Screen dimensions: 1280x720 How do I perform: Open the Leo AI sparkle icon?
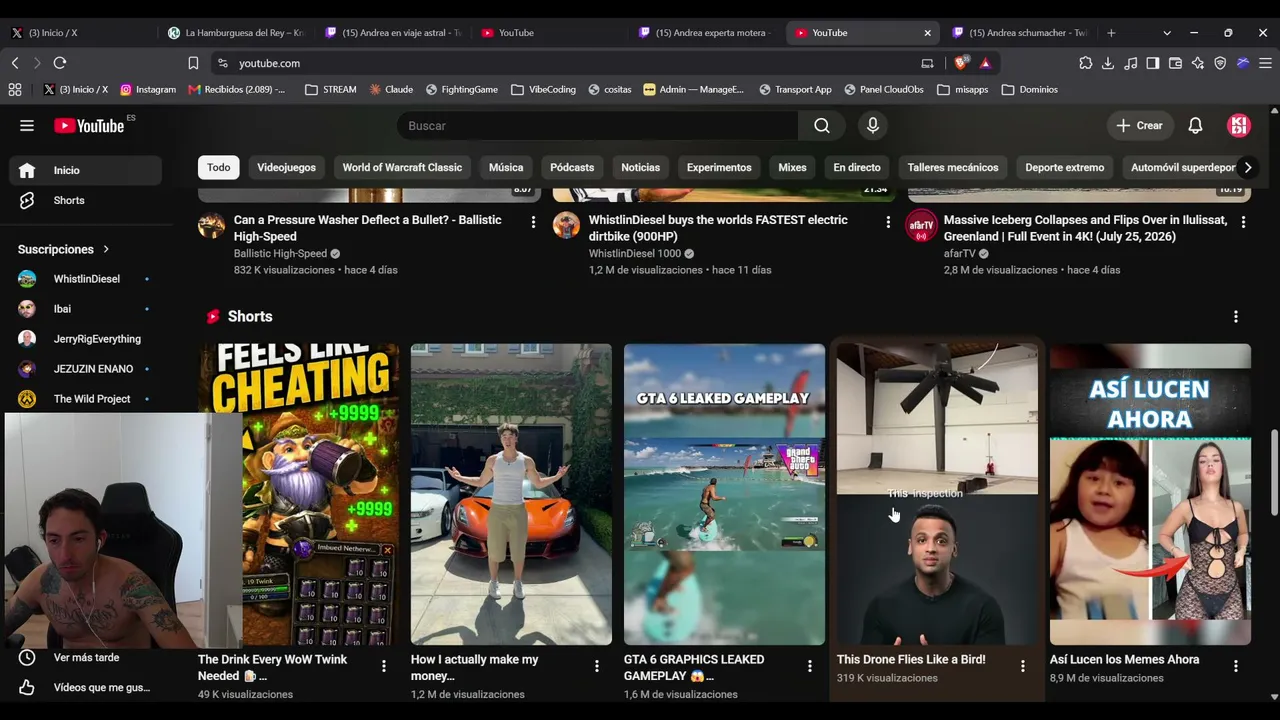click(x=1198, y=63)
